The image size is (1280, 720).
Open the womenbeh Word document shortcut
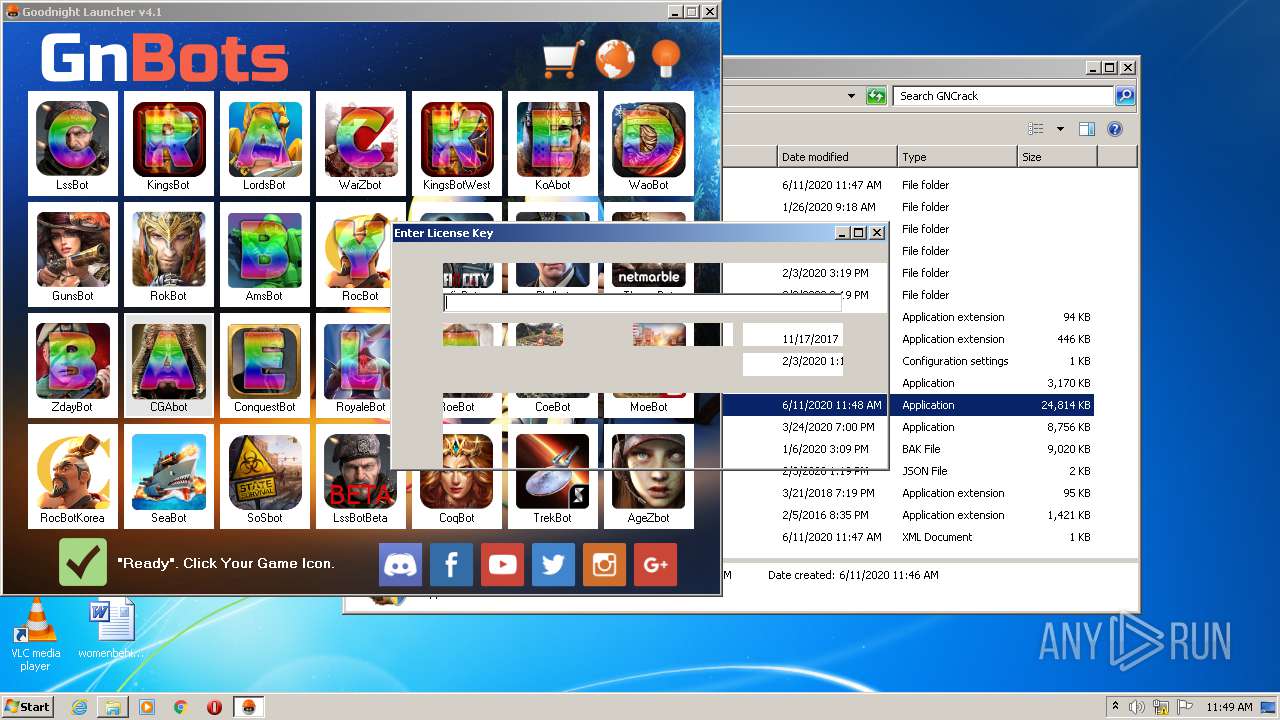point(111,630)
